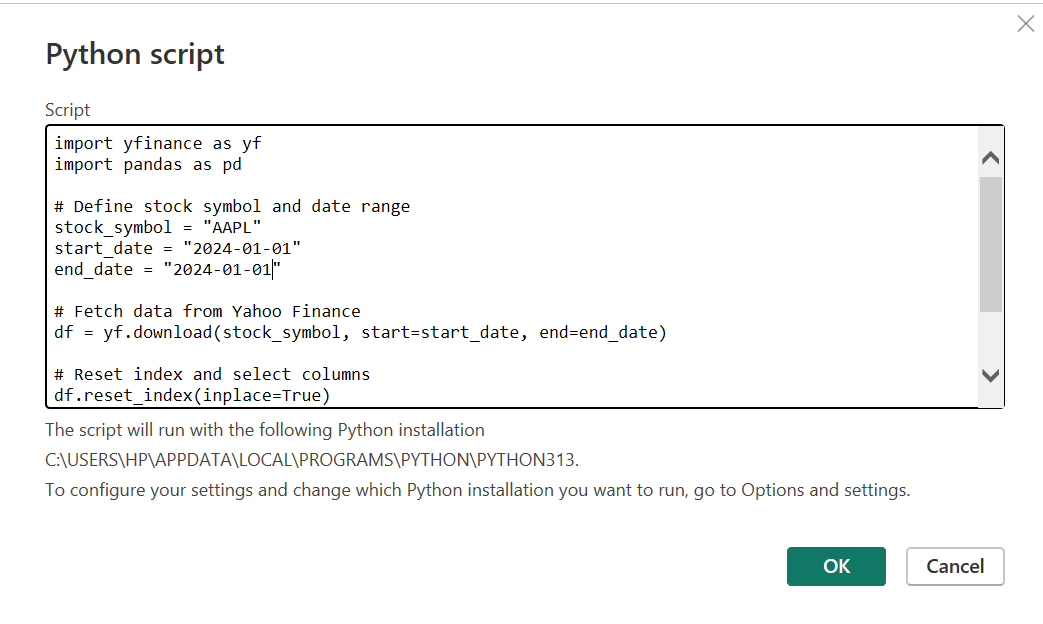Click the script box scroll up arrow

(990, 158)
